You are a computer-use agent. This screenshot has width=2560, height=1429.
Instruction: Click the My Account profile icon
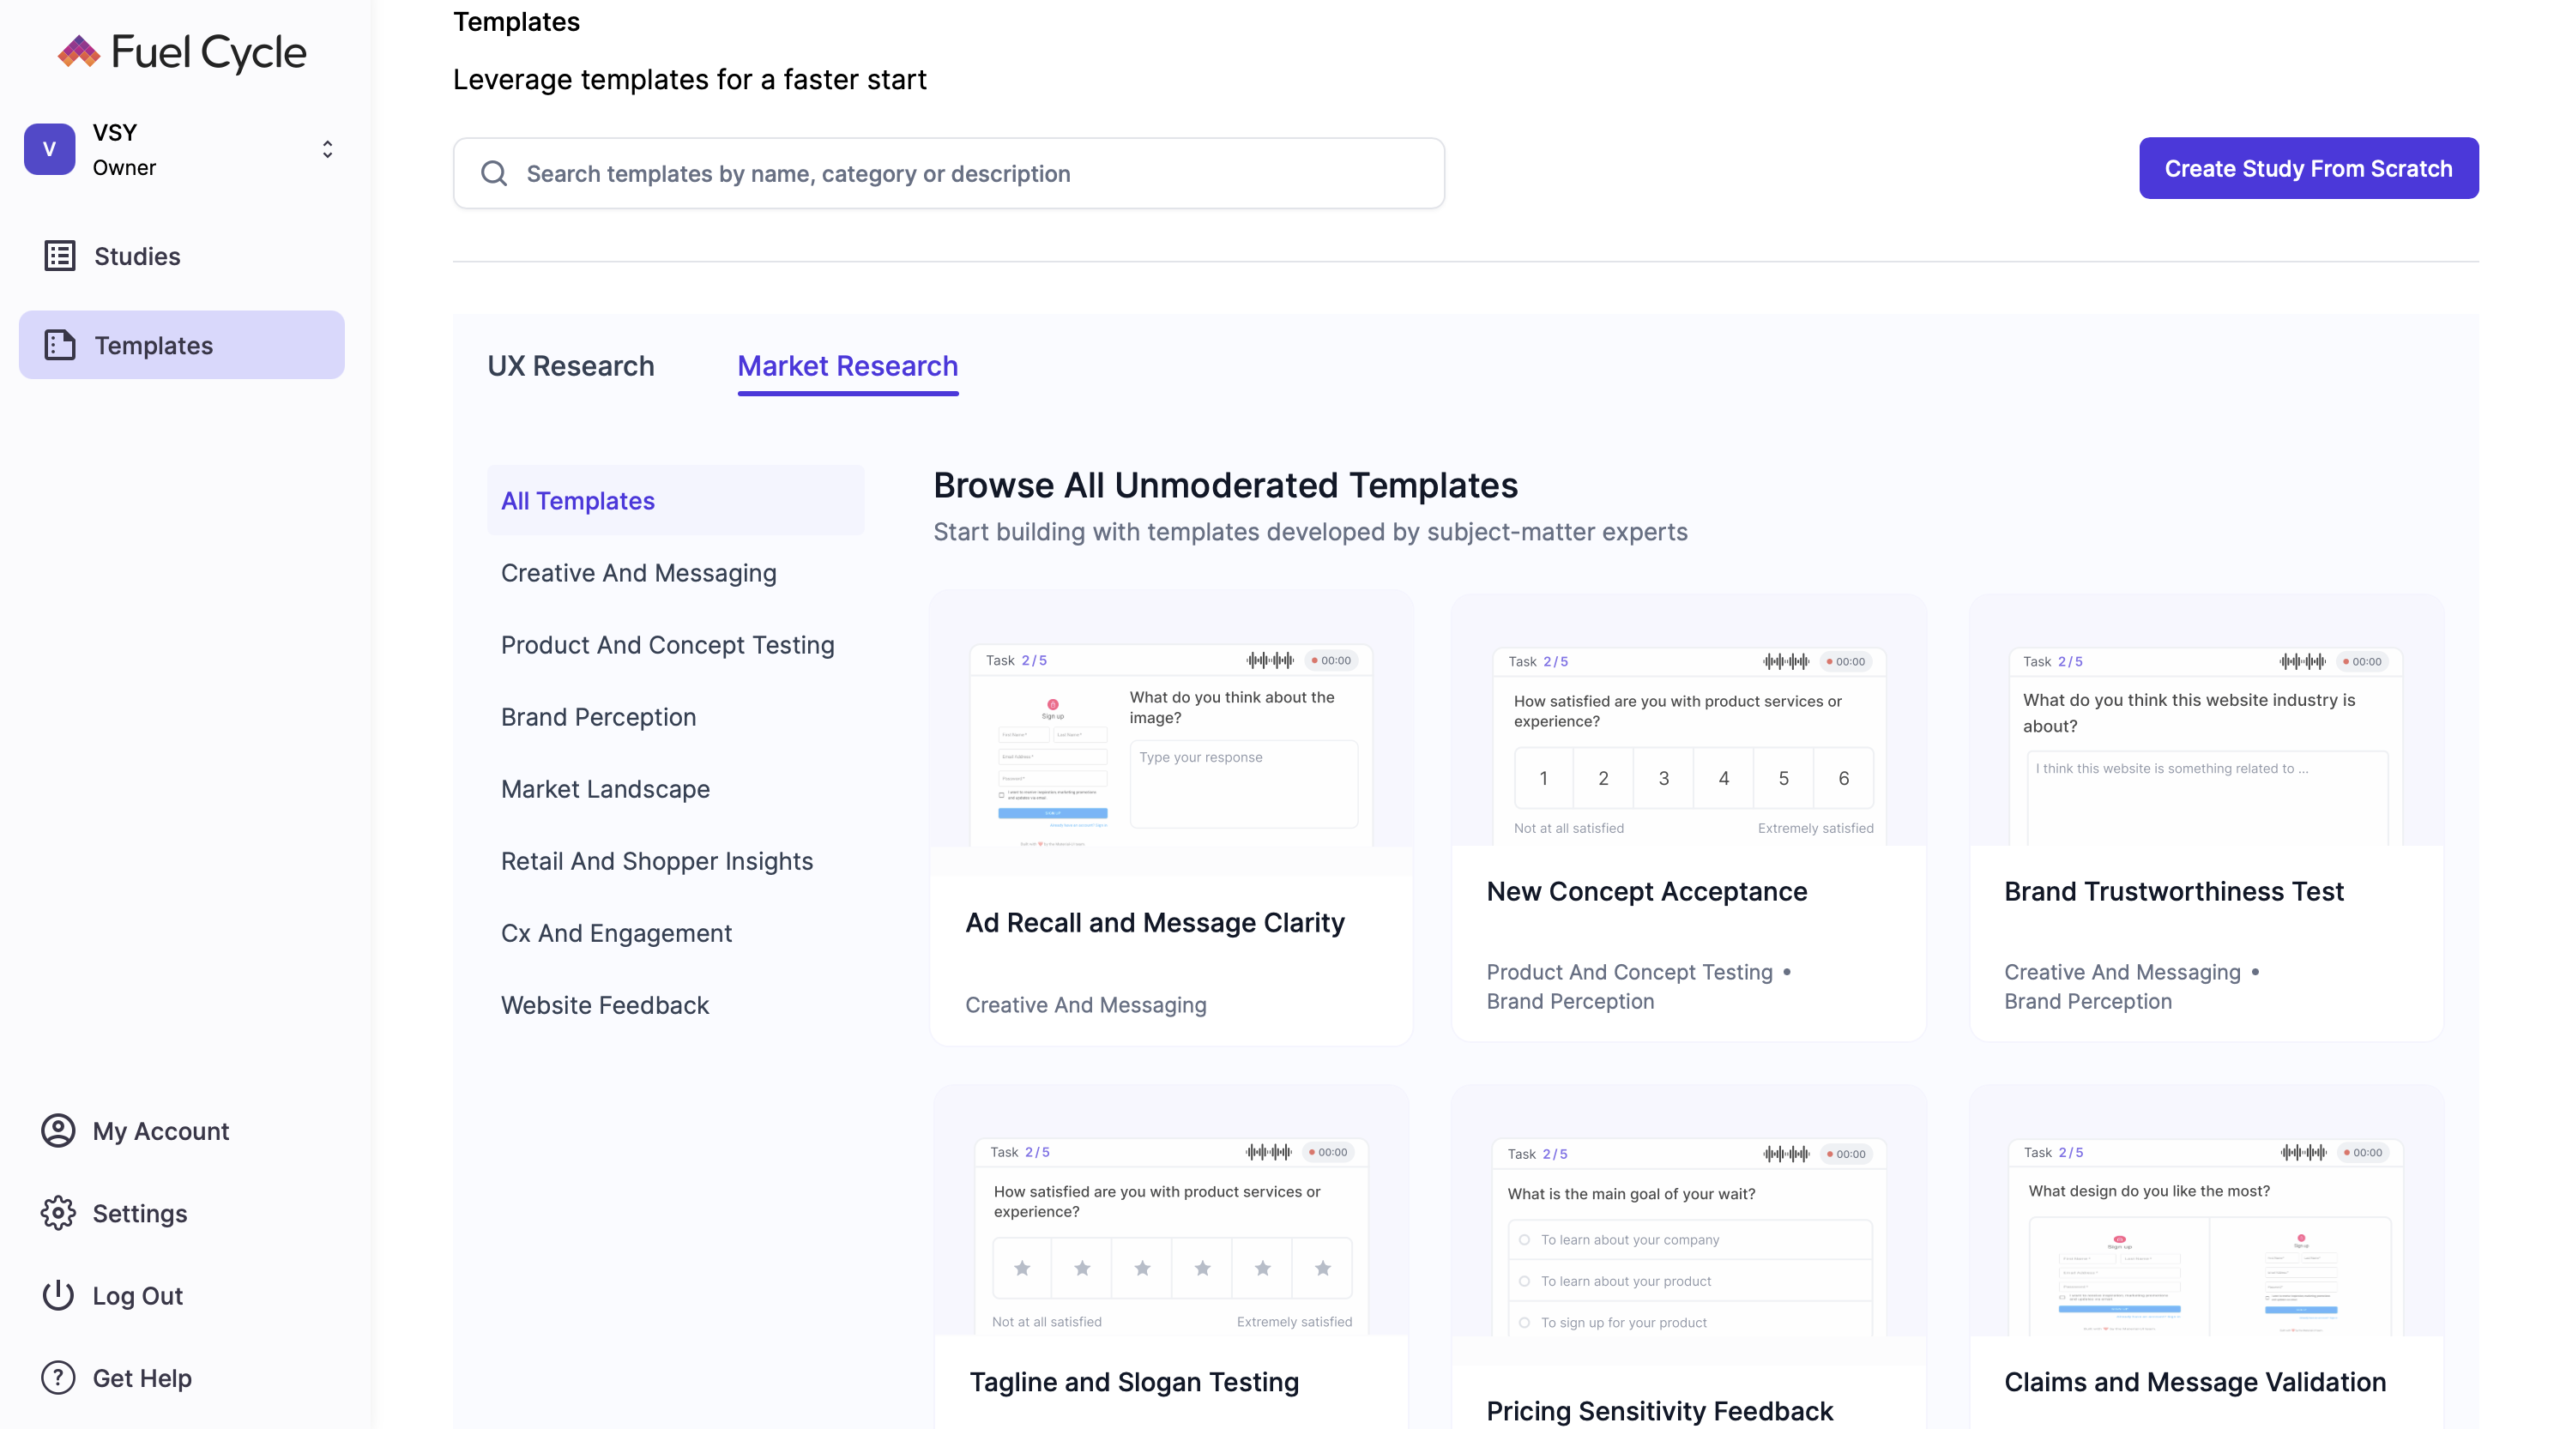pos(58,1130)
